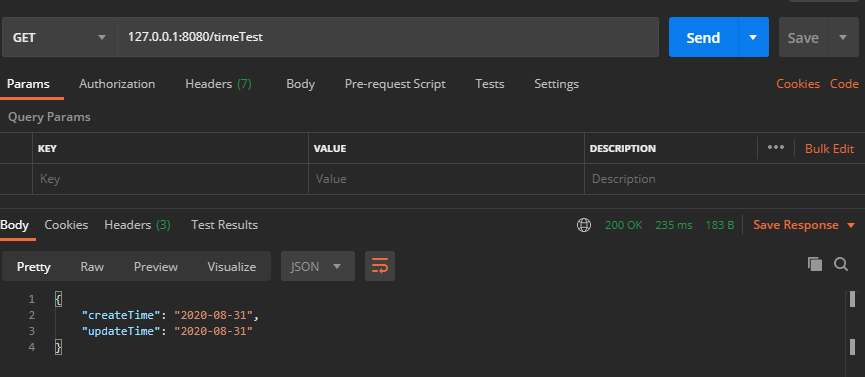
Task: Expand the Save button arrow options
Action: click(x=843, y=37)
